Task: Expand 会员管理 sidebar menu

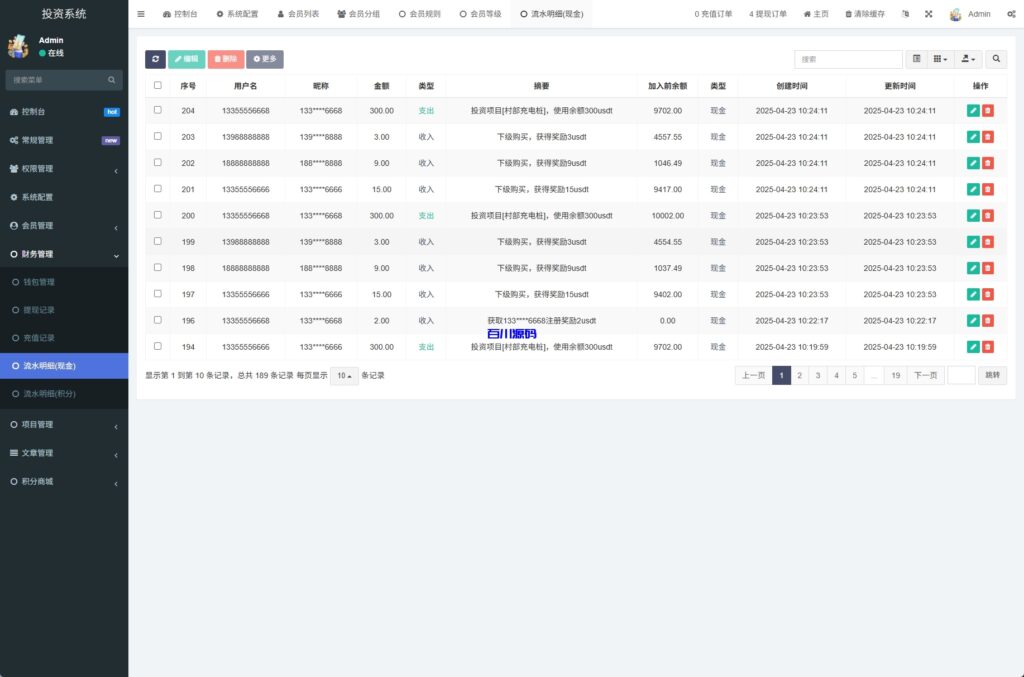Action: tap(64, 225)
